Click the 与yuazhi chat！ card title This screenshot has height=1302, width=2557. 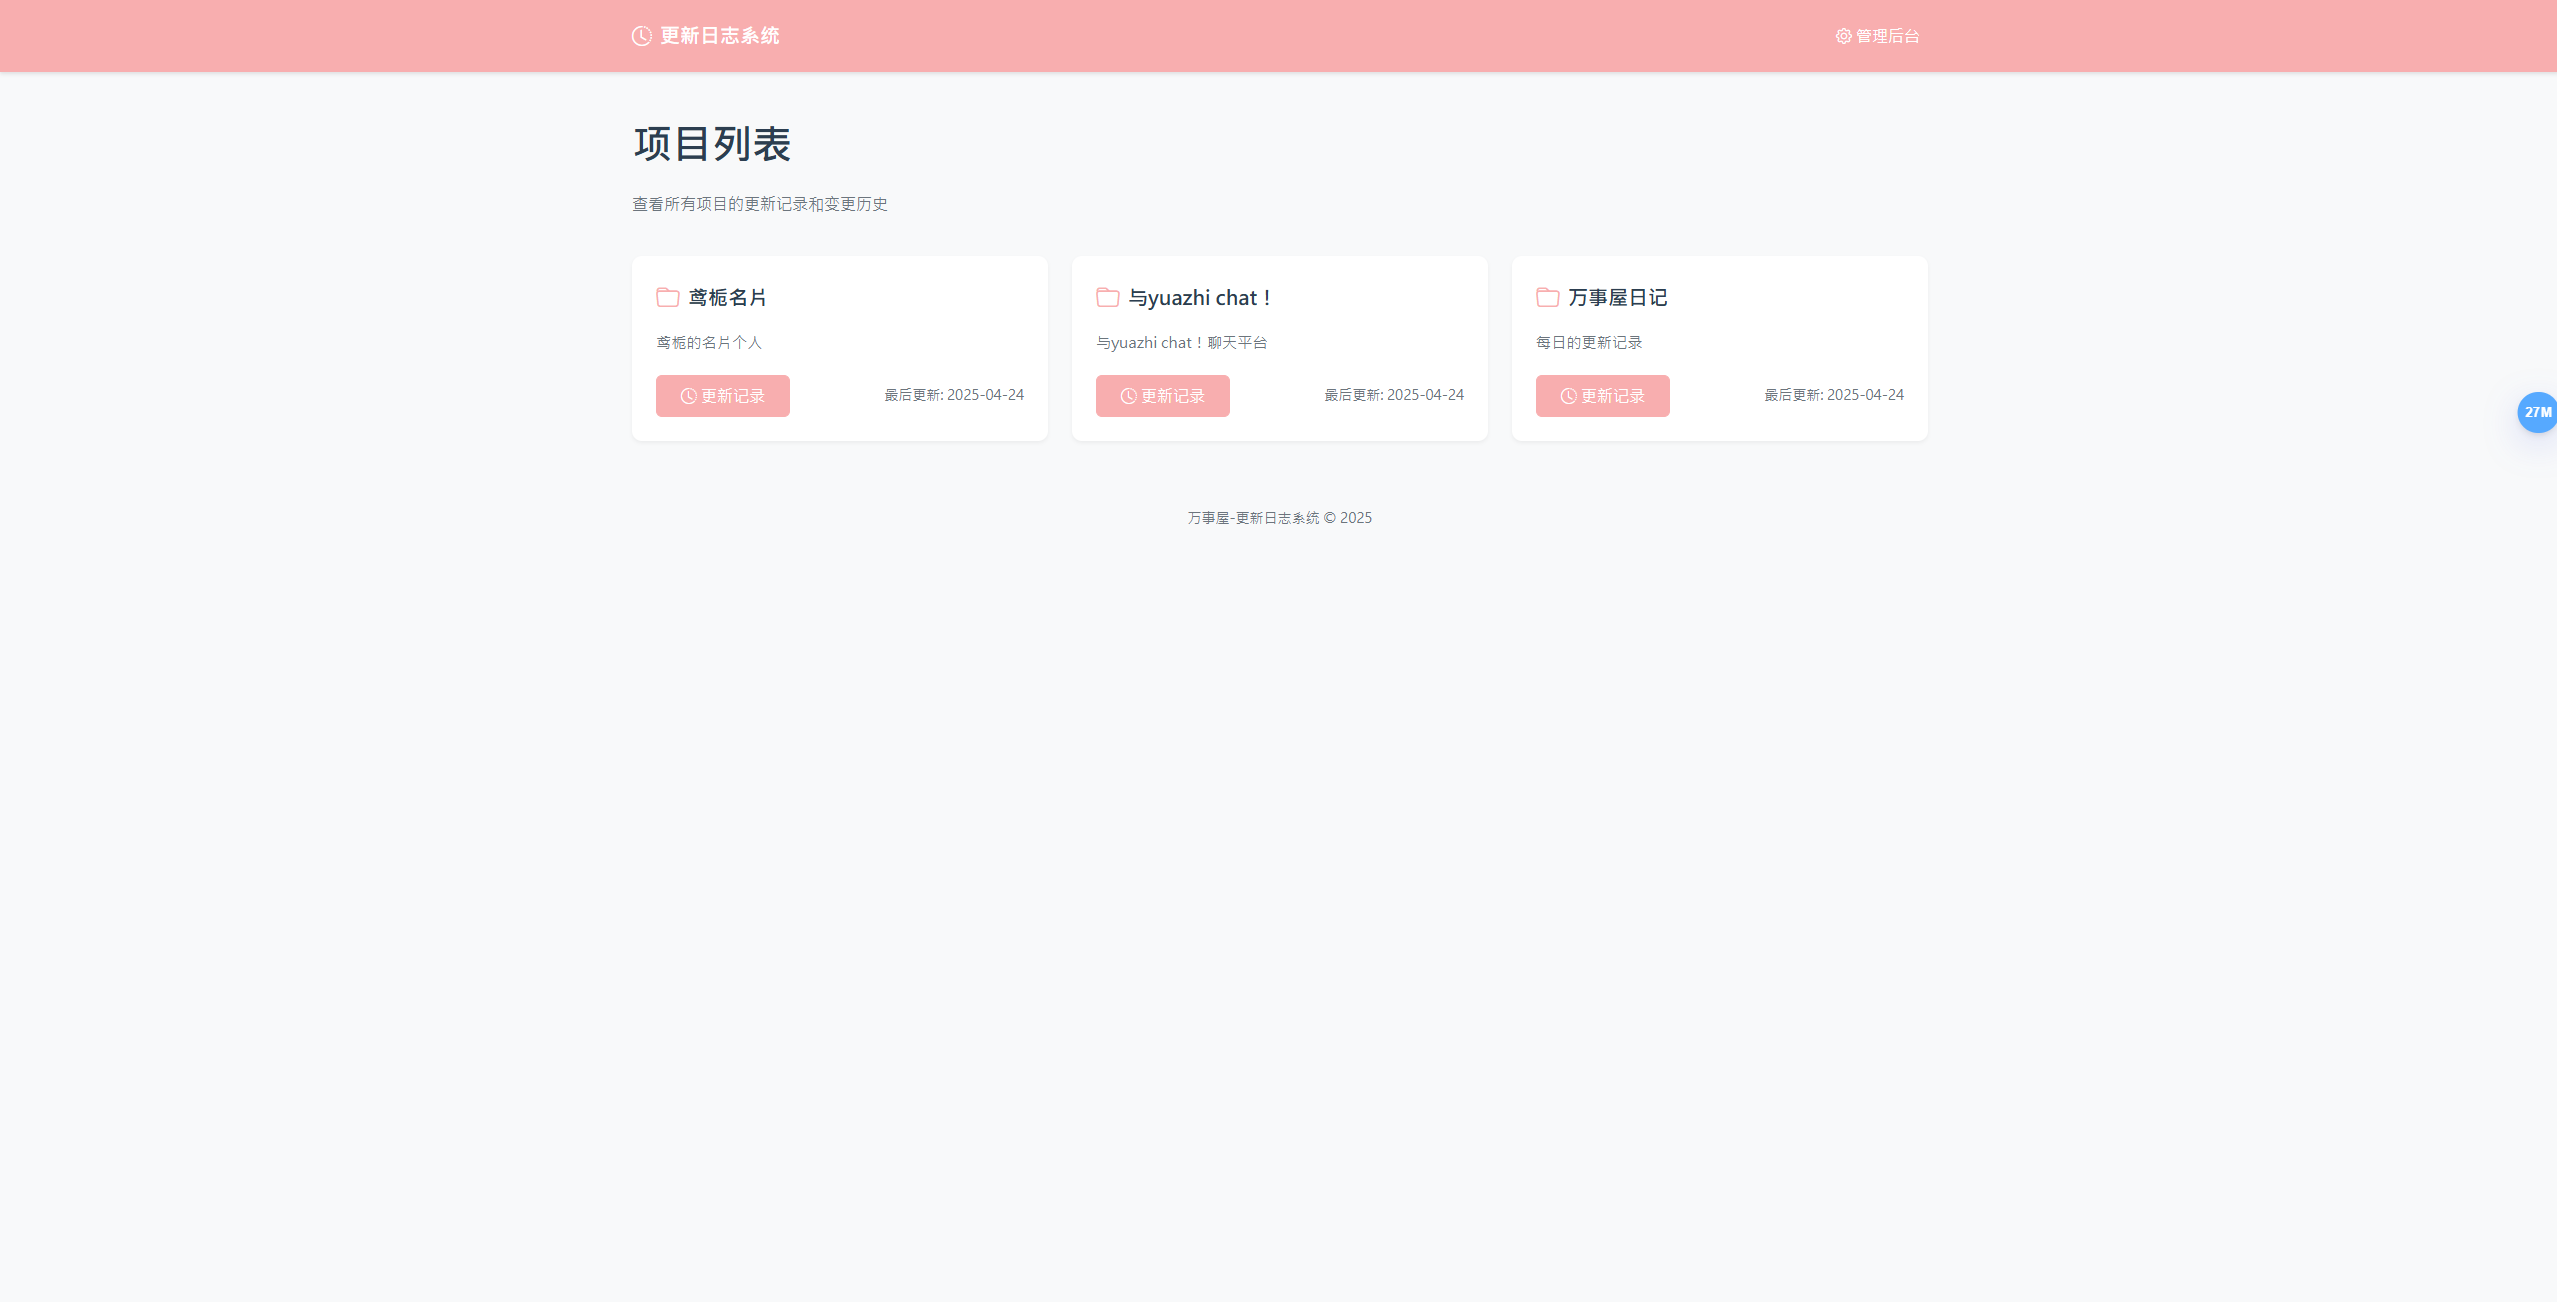1200,297
